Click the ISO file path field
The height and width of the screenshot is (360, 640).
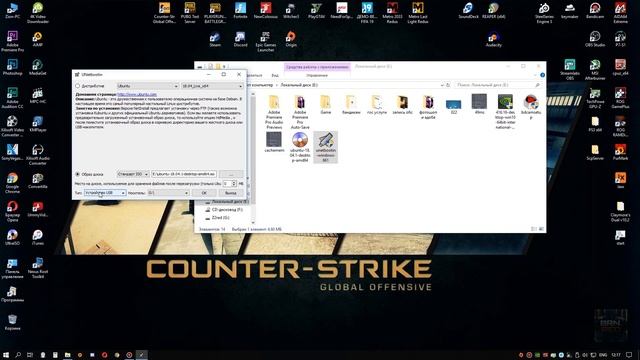click(x=184, y=174)
